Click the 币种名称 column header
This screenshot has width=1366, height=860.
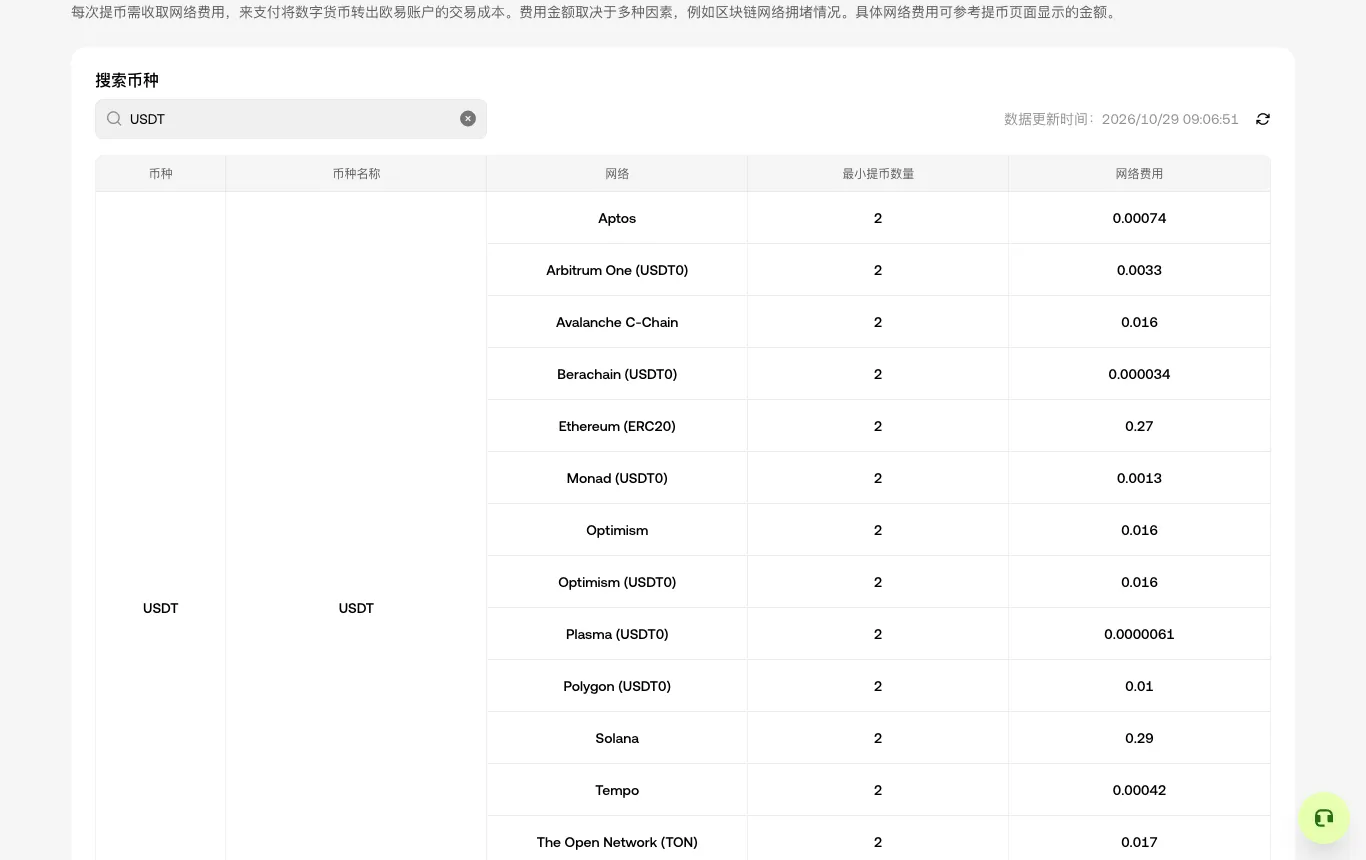(356, 173)
